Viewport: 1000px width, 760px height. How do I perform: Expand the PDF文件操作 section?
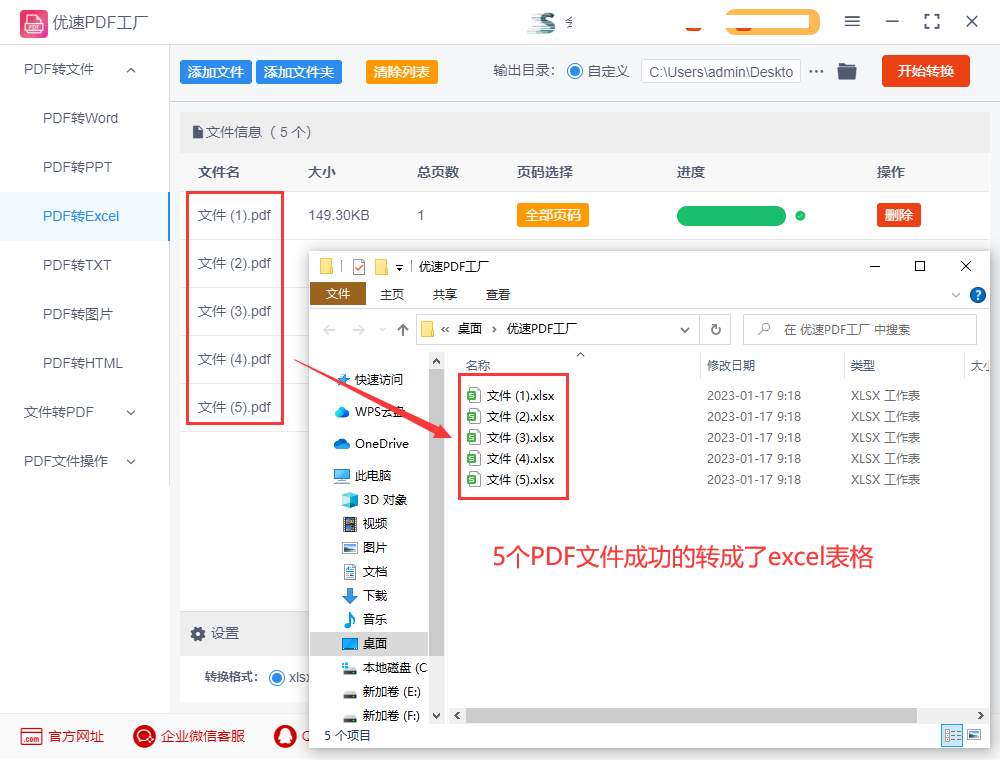131,462
